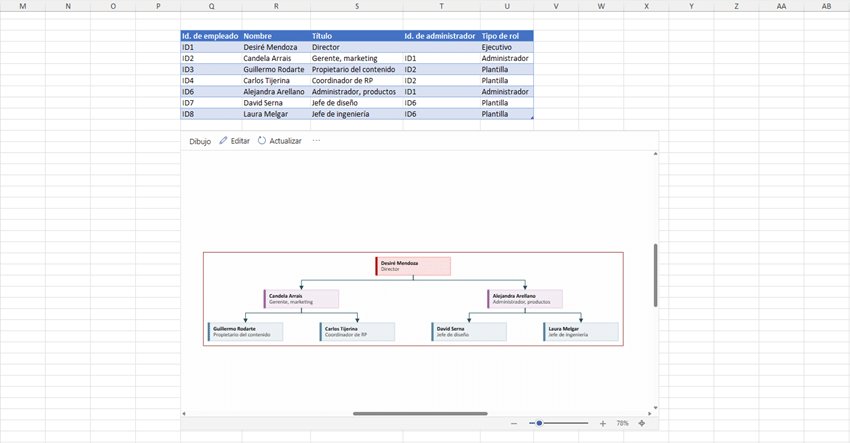Click the fit-to-page icon beside 78%
Viewport: 850px width, 443px height.
641,423
